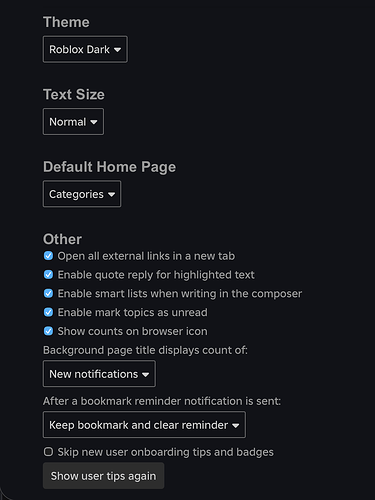Toggle Show counts on browser icon
This screenshot has width=375, height=500.
[48, 331]
